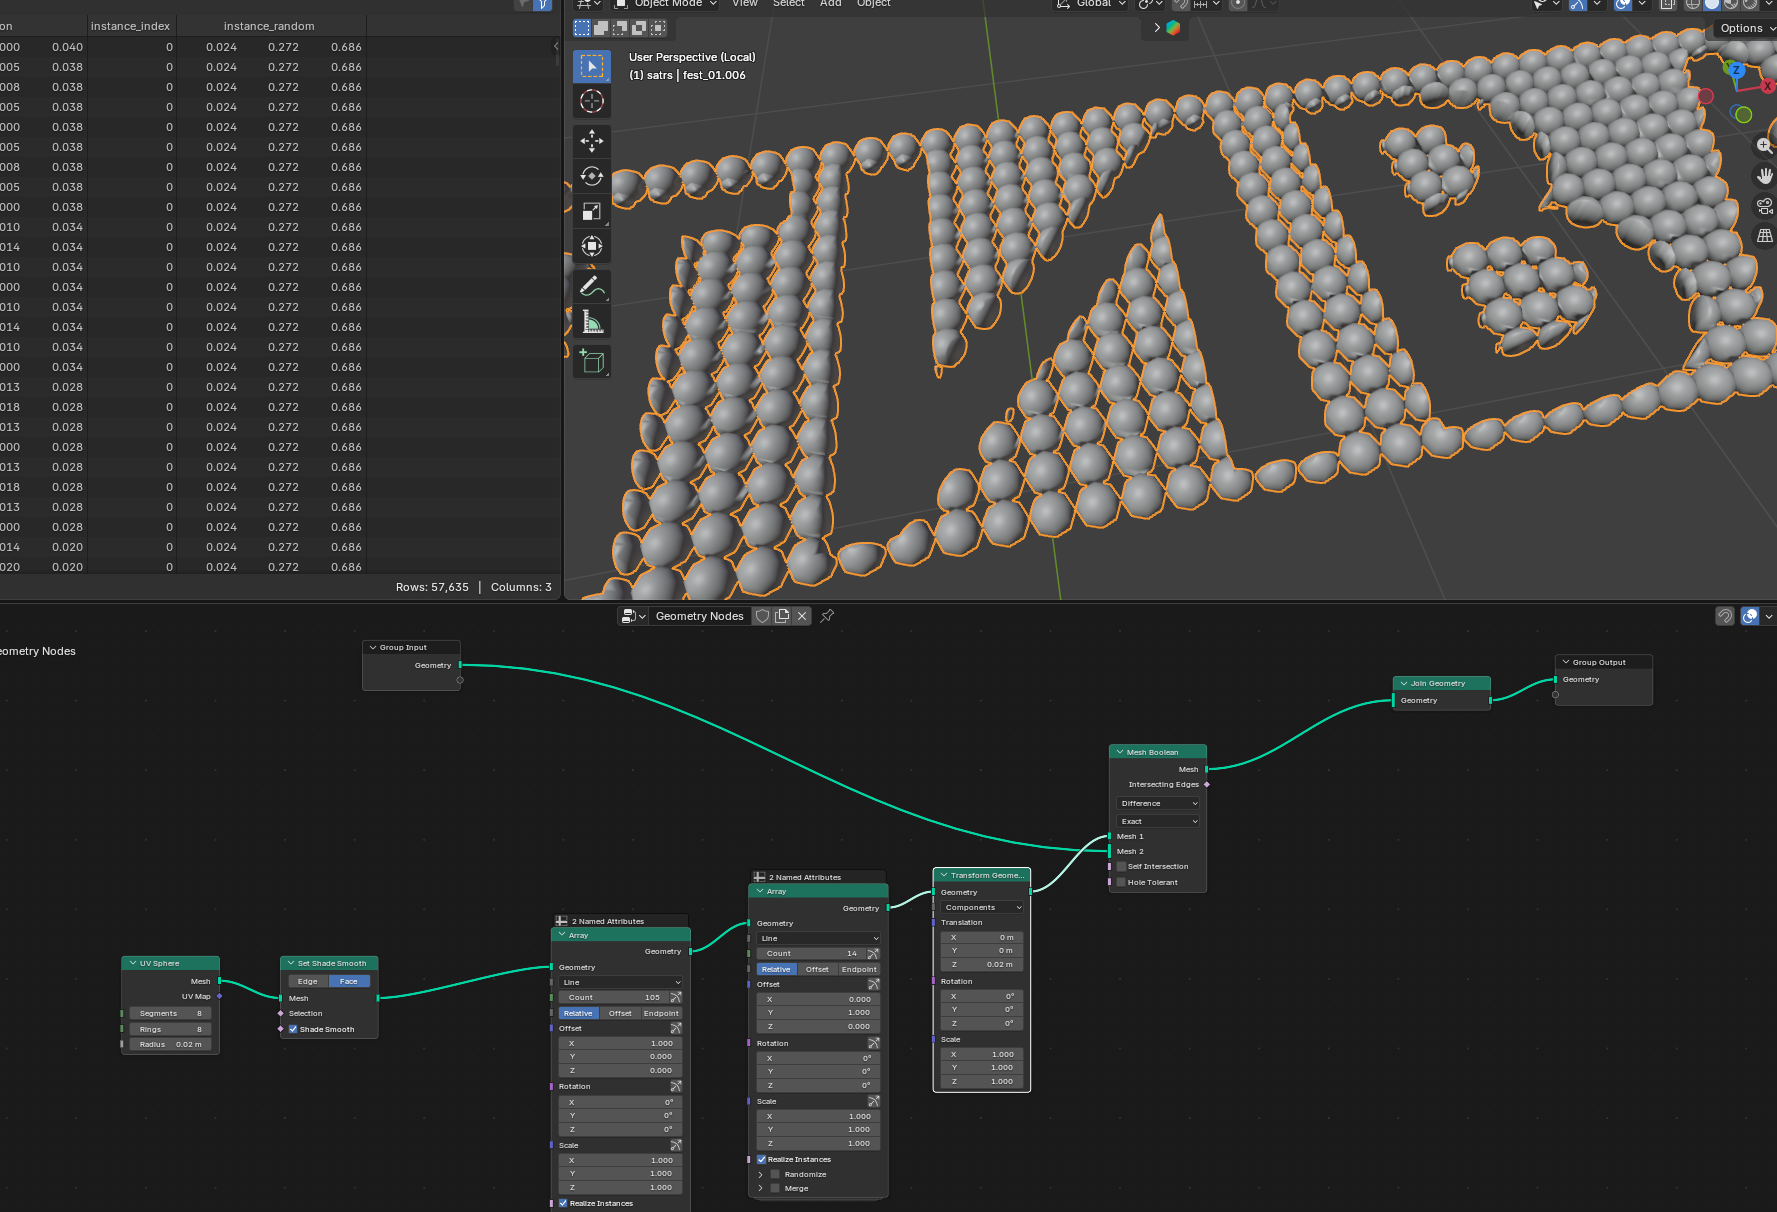Enable the Self Intersection checkbox
Image resolution: width=1777 pixels, height=1212 pixels.
tap(1121, 867)
